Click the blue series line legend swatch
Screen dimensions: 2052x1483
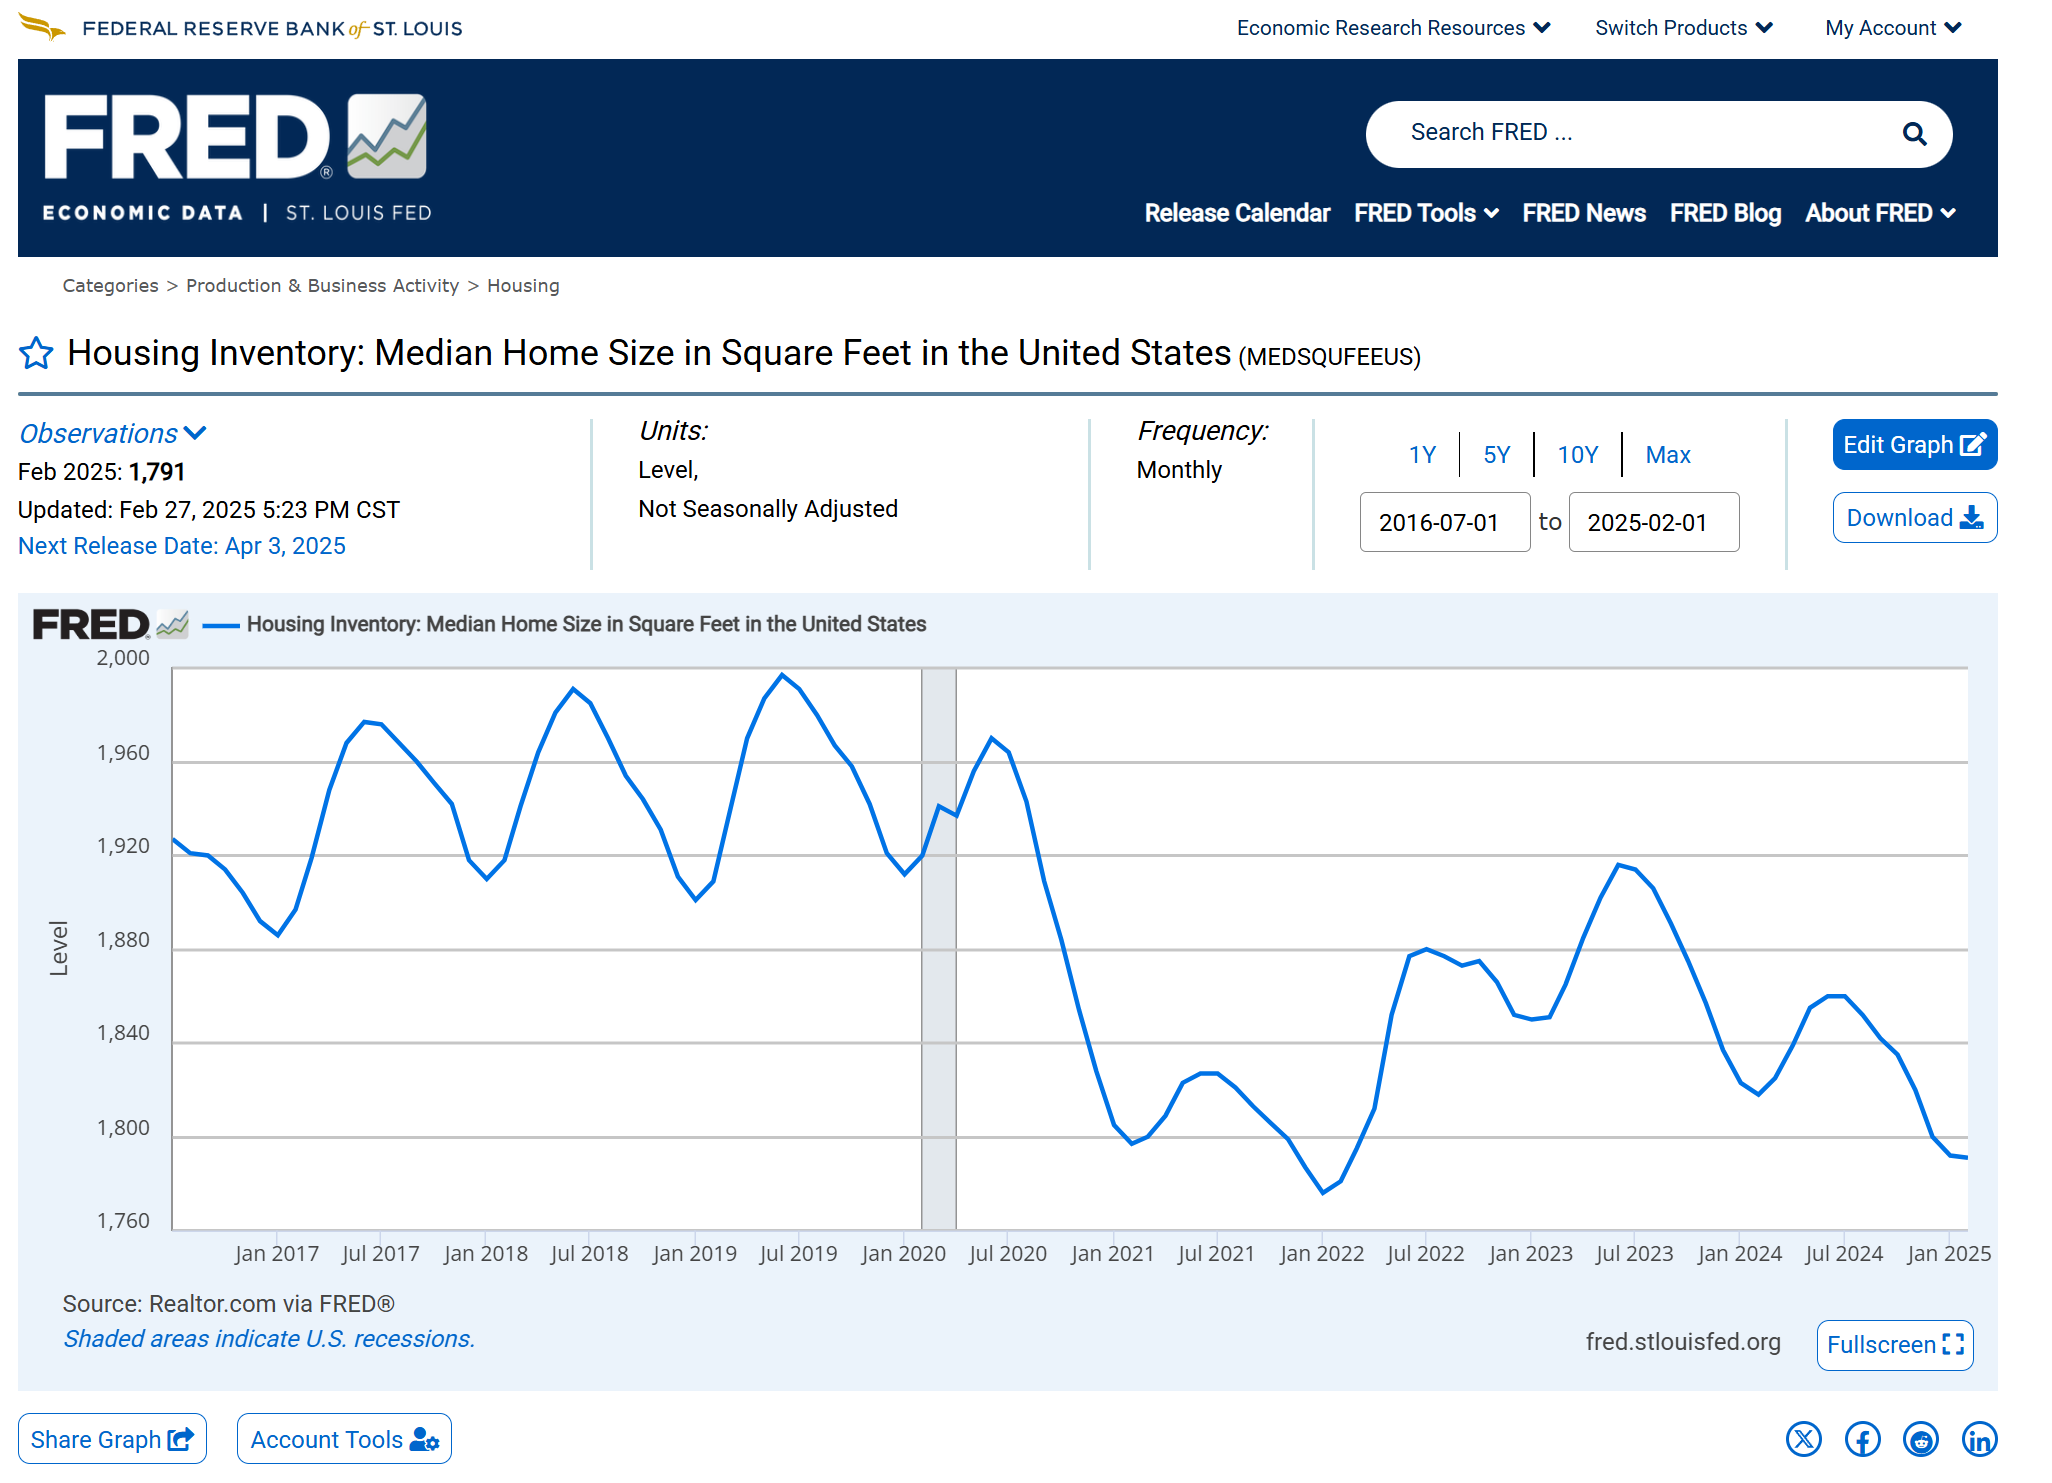(x=221, y=625)
